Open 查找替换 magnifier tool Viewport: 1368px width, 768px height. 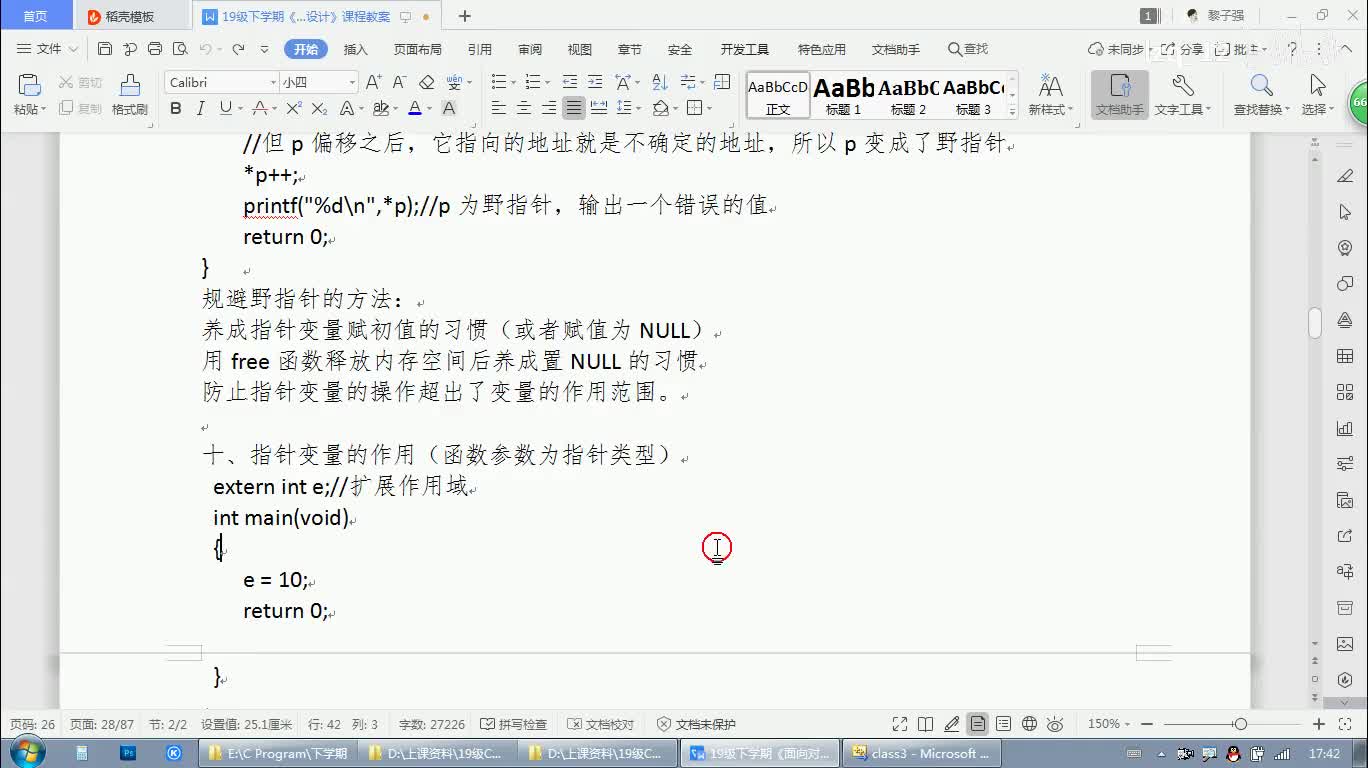point(1261,94)
